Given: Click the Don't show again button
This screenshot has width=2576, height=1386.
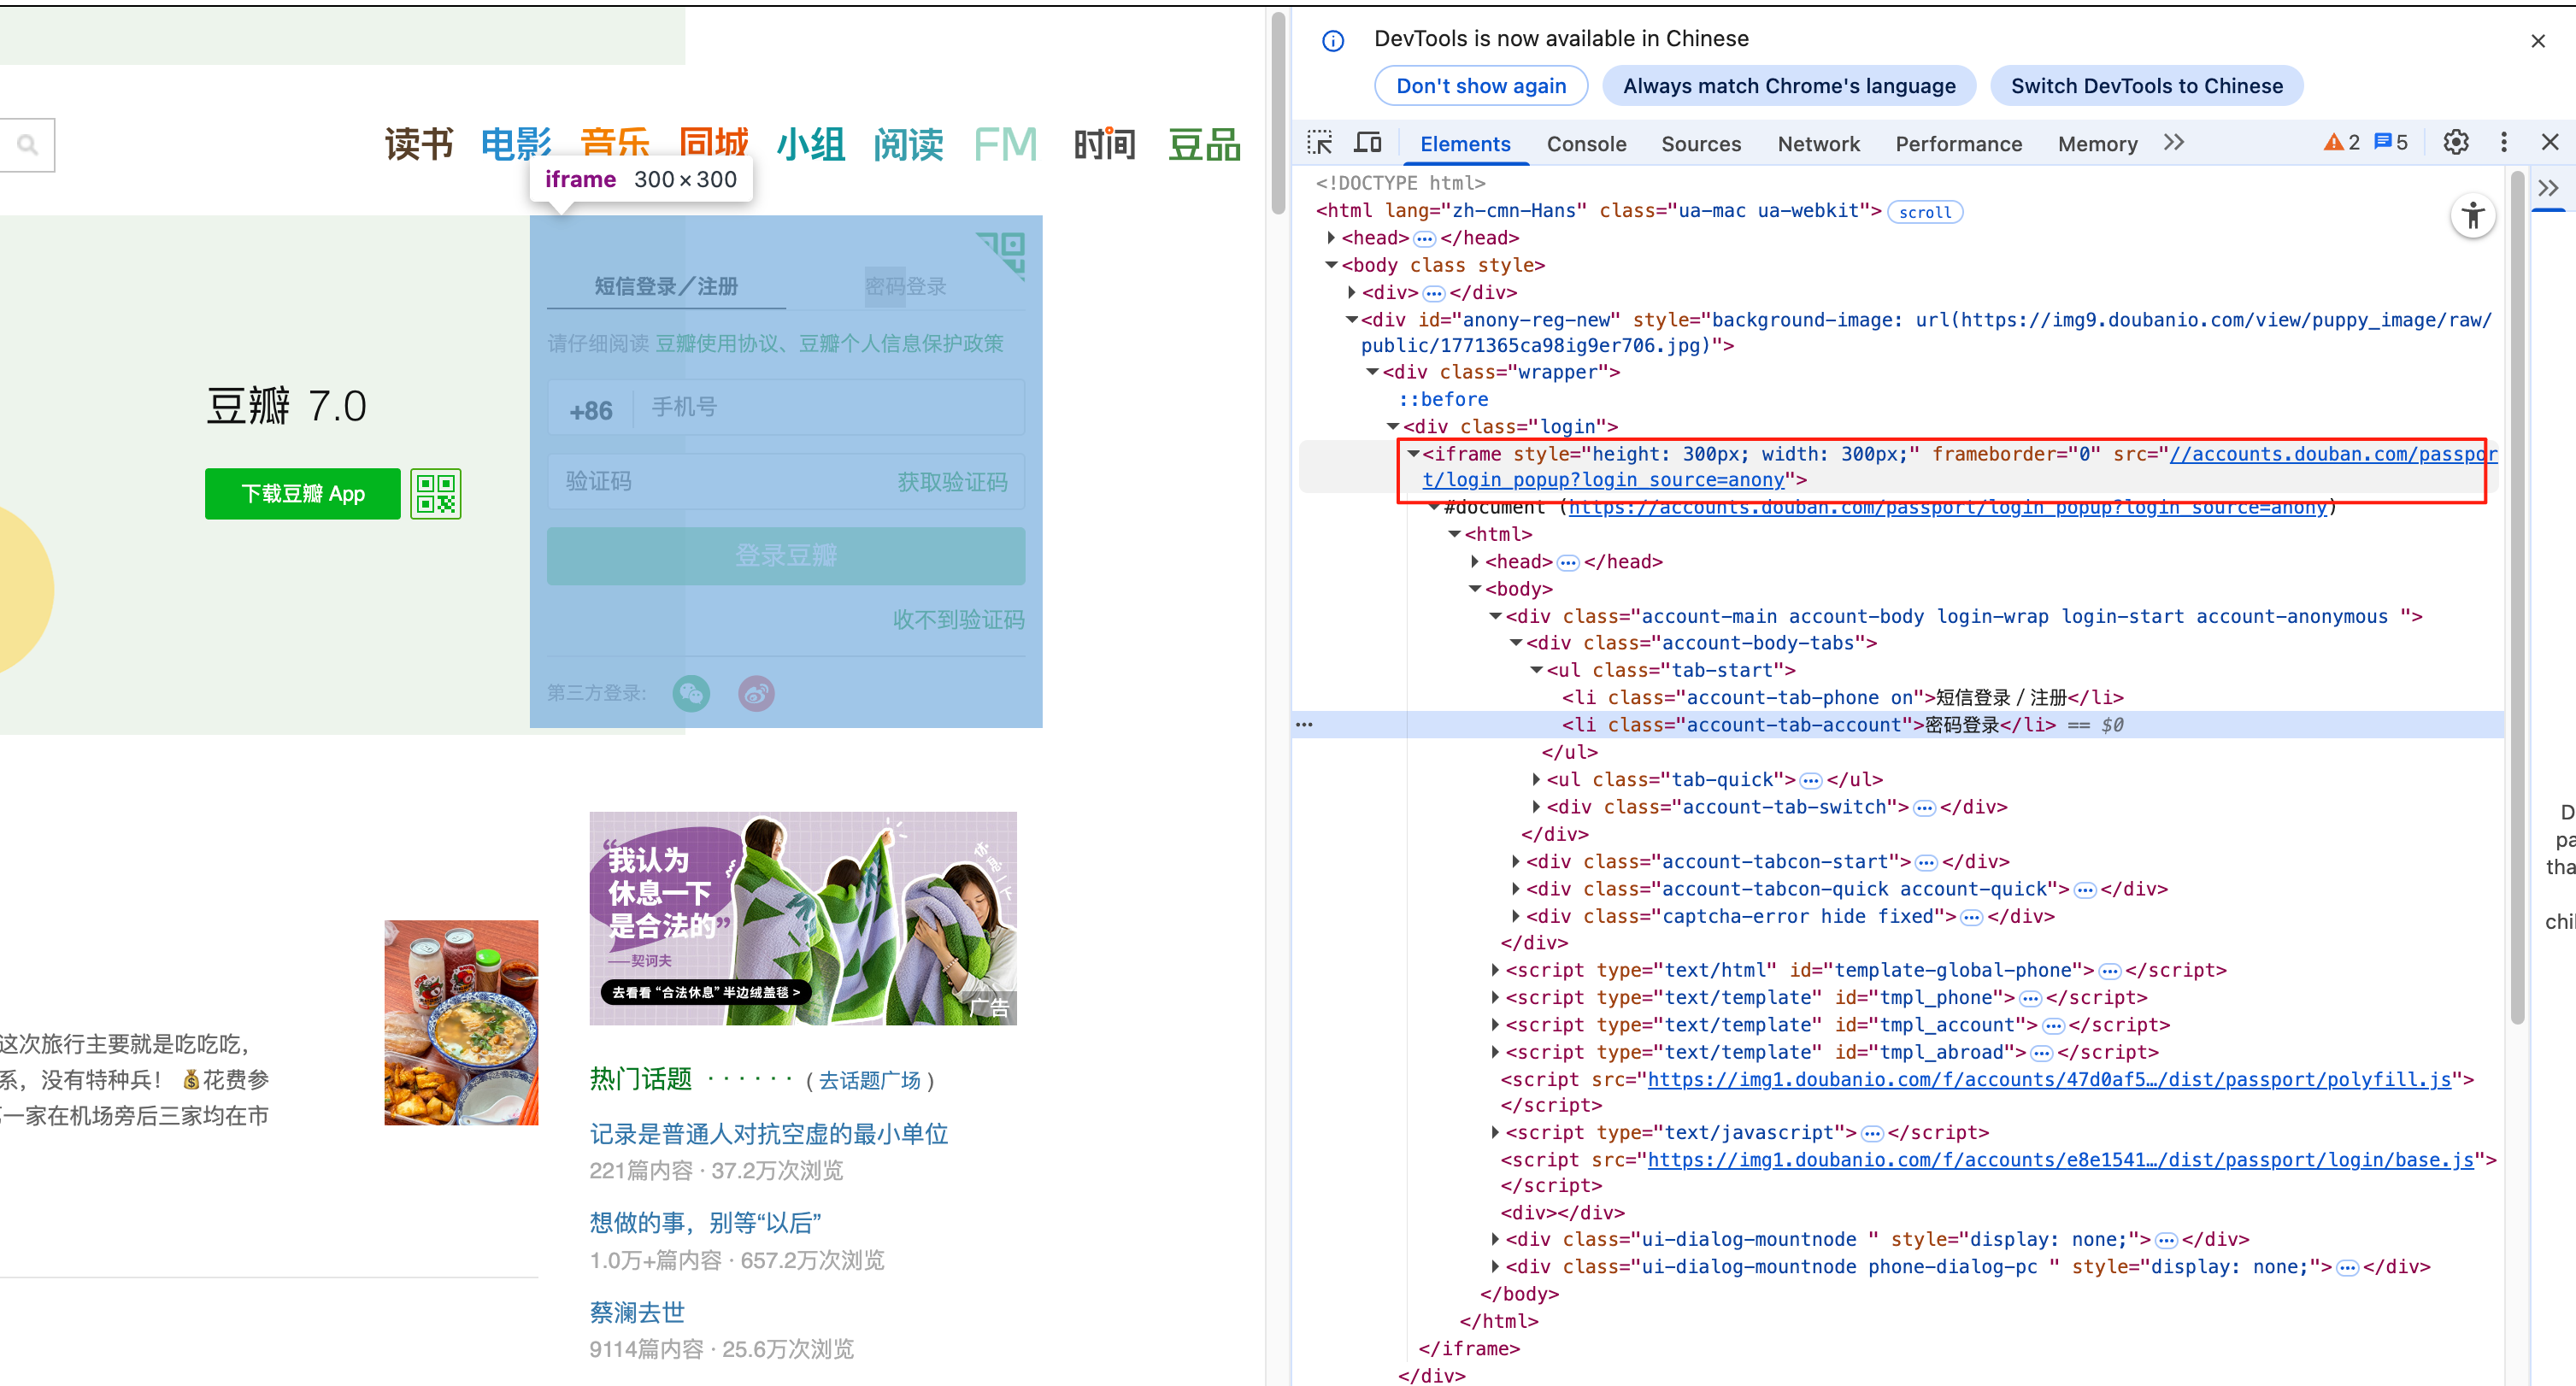Looking at the screenshot, I should 1481,86.
